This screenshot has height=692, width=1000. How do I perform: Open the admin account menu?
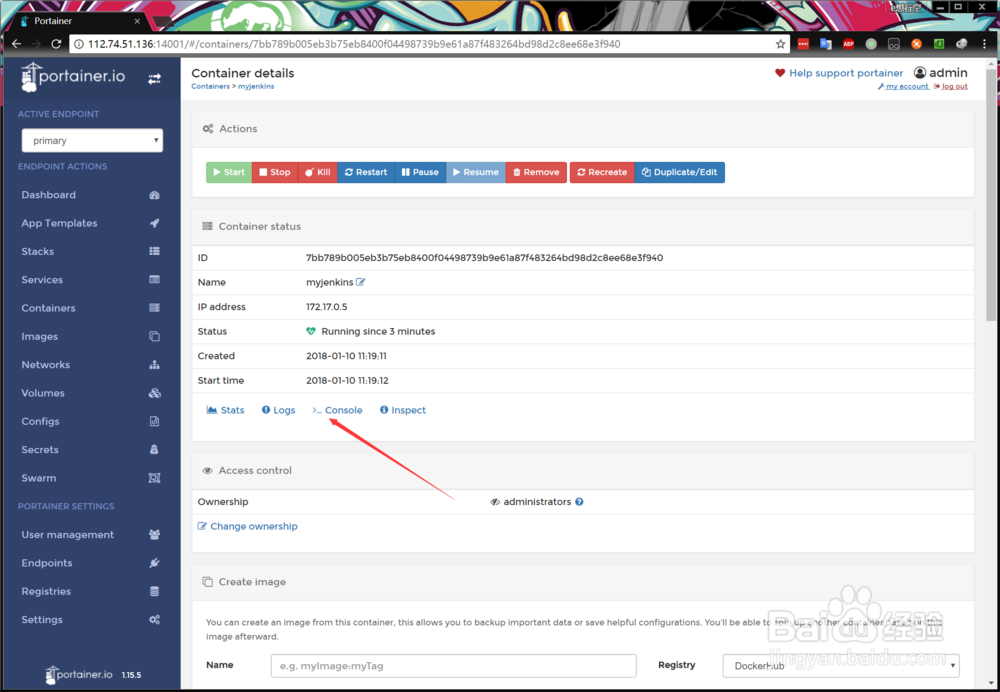coord(939,72)
